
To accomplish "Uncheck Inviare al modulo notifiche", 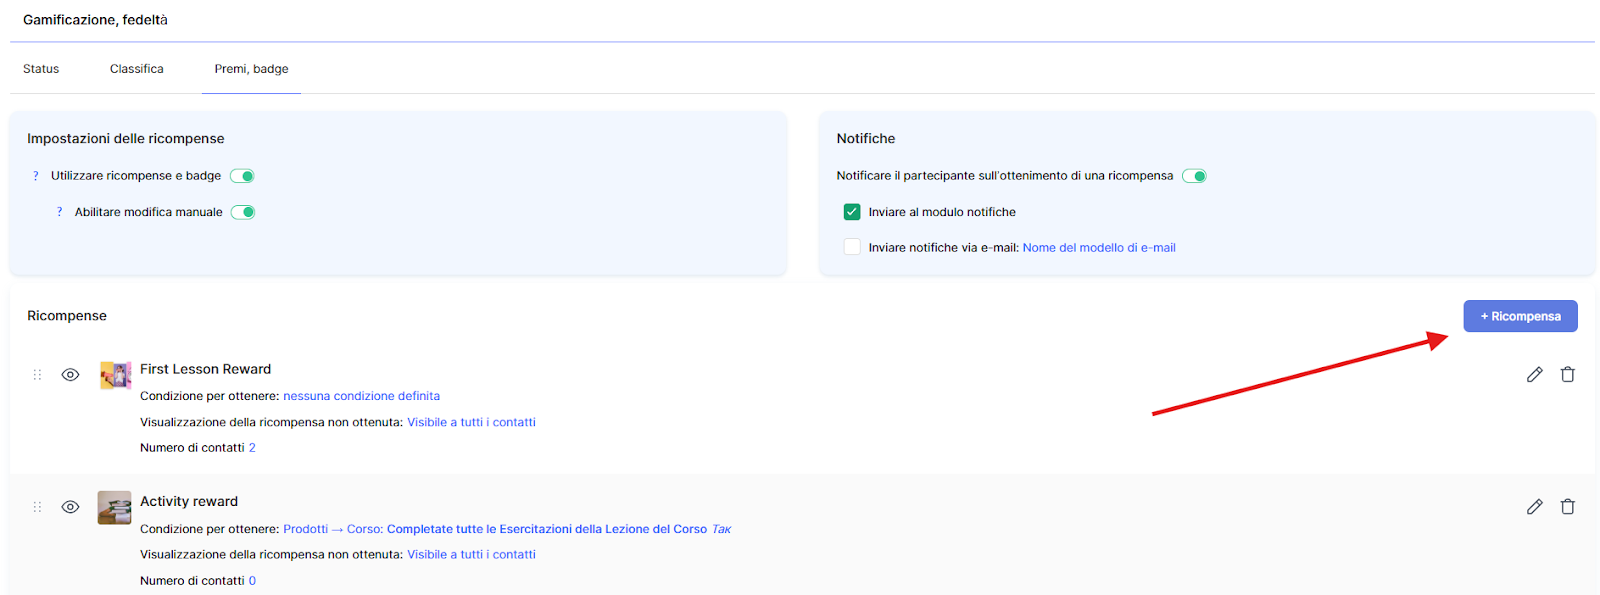I will click(852, 212).
